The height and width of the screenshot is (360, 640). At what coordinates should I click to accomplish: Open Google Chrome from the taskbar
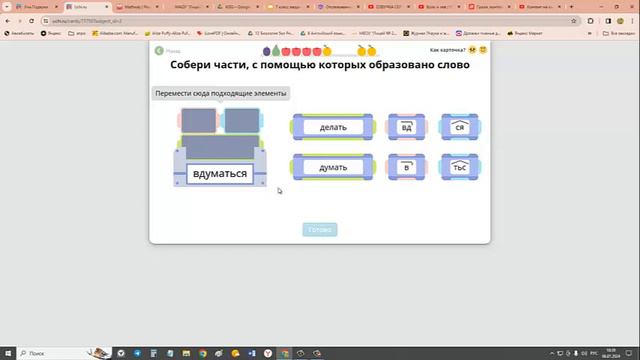tap(202, 353)
